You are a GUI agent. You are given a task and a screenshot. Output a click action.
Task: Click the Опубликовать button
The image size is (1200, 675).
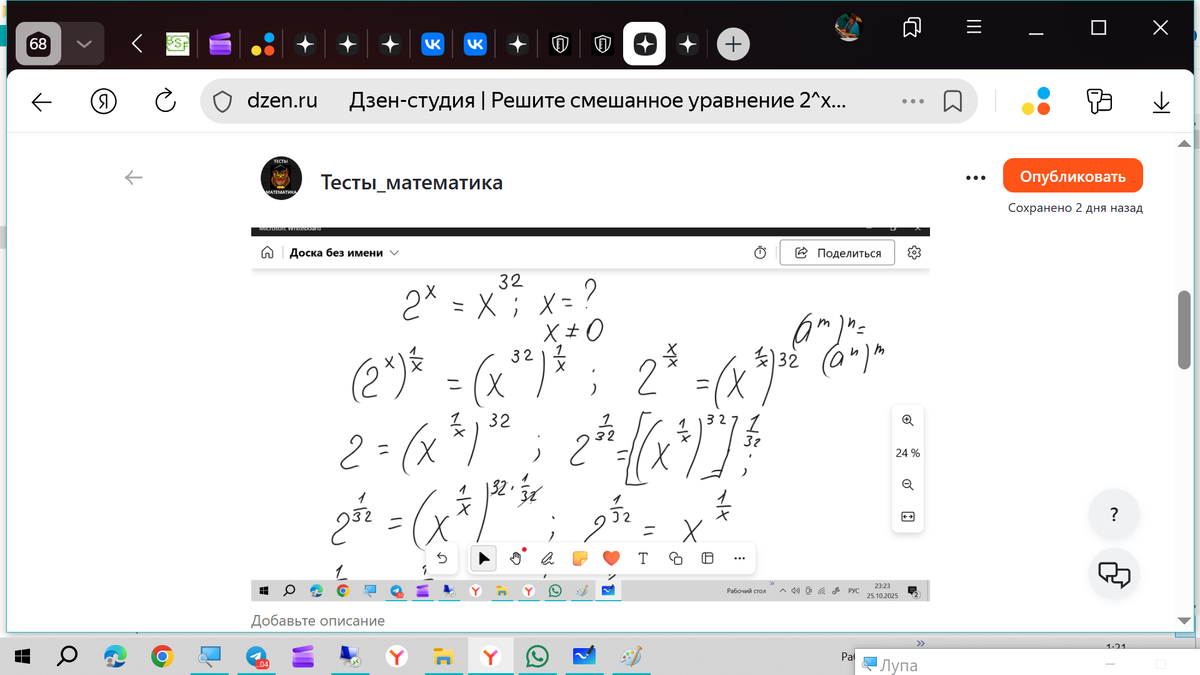point(1073,174)
